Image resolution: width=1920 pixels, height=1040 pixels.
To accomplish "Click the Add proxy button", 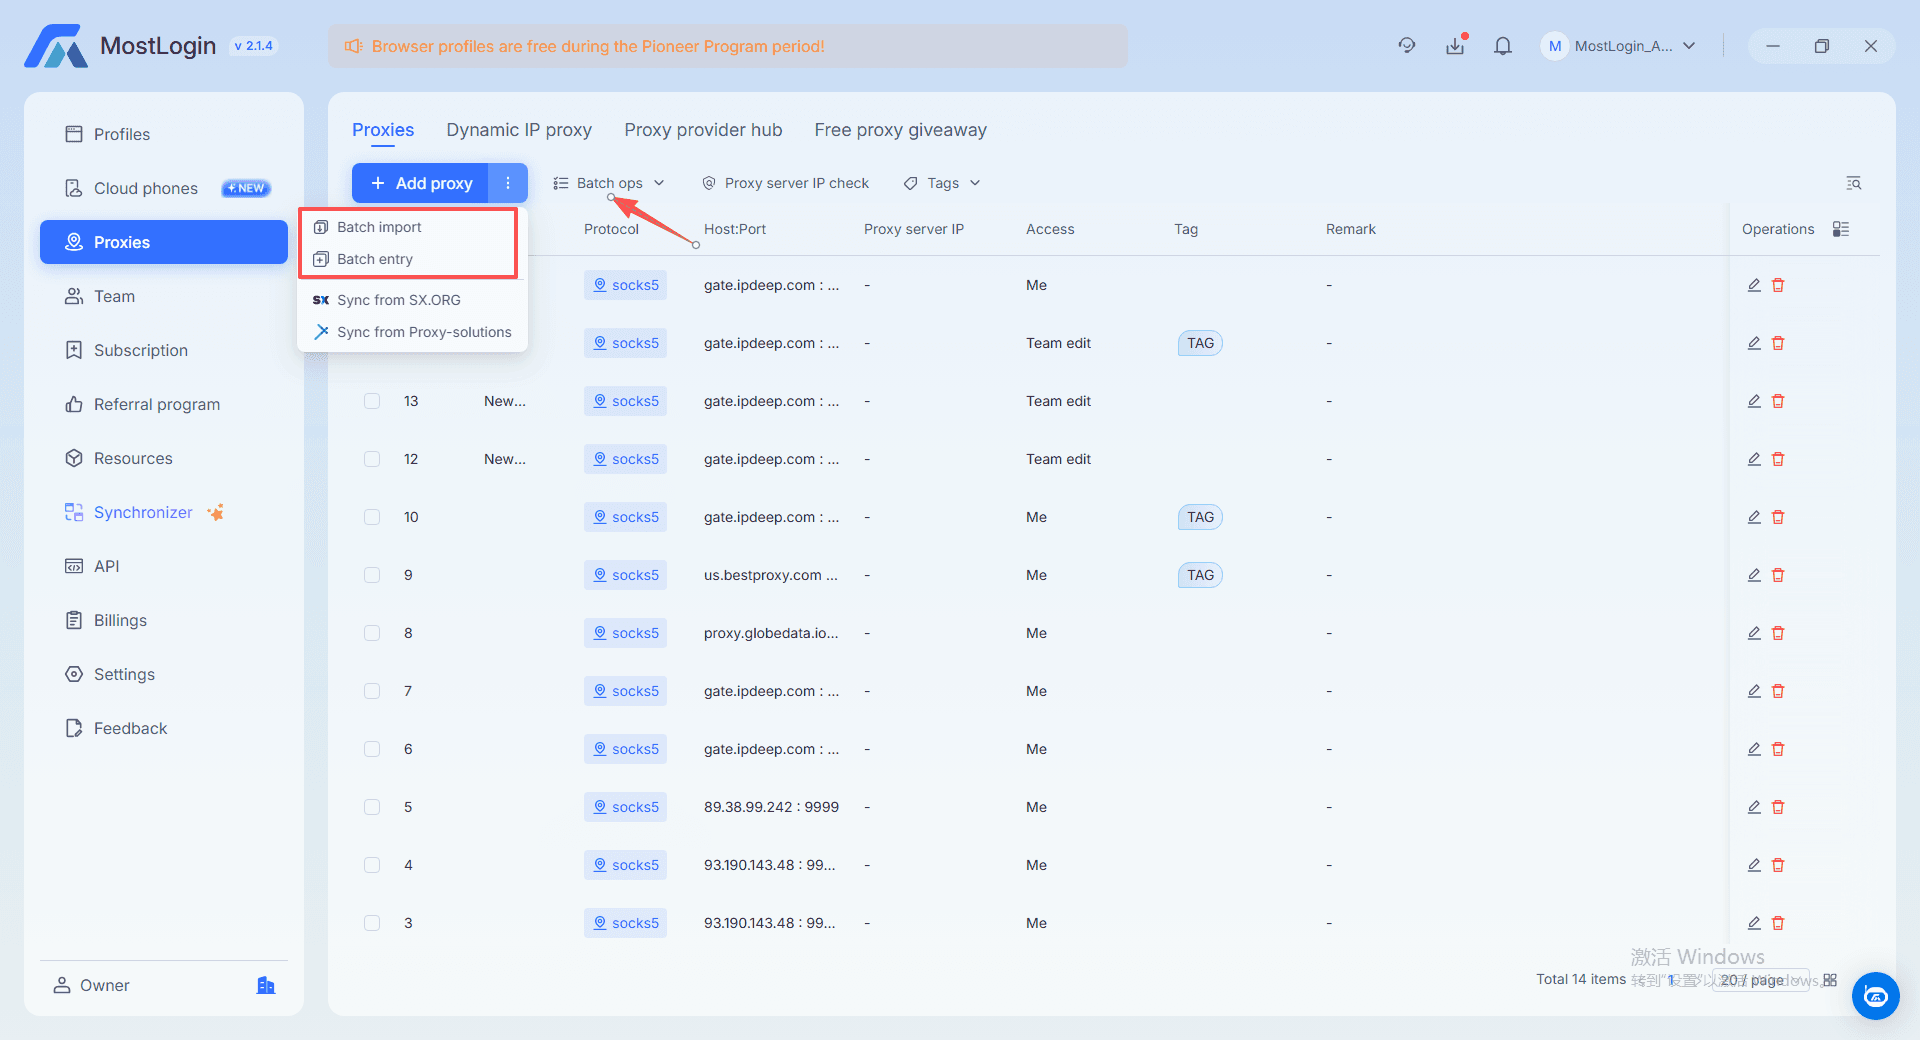I will (420, 183).
